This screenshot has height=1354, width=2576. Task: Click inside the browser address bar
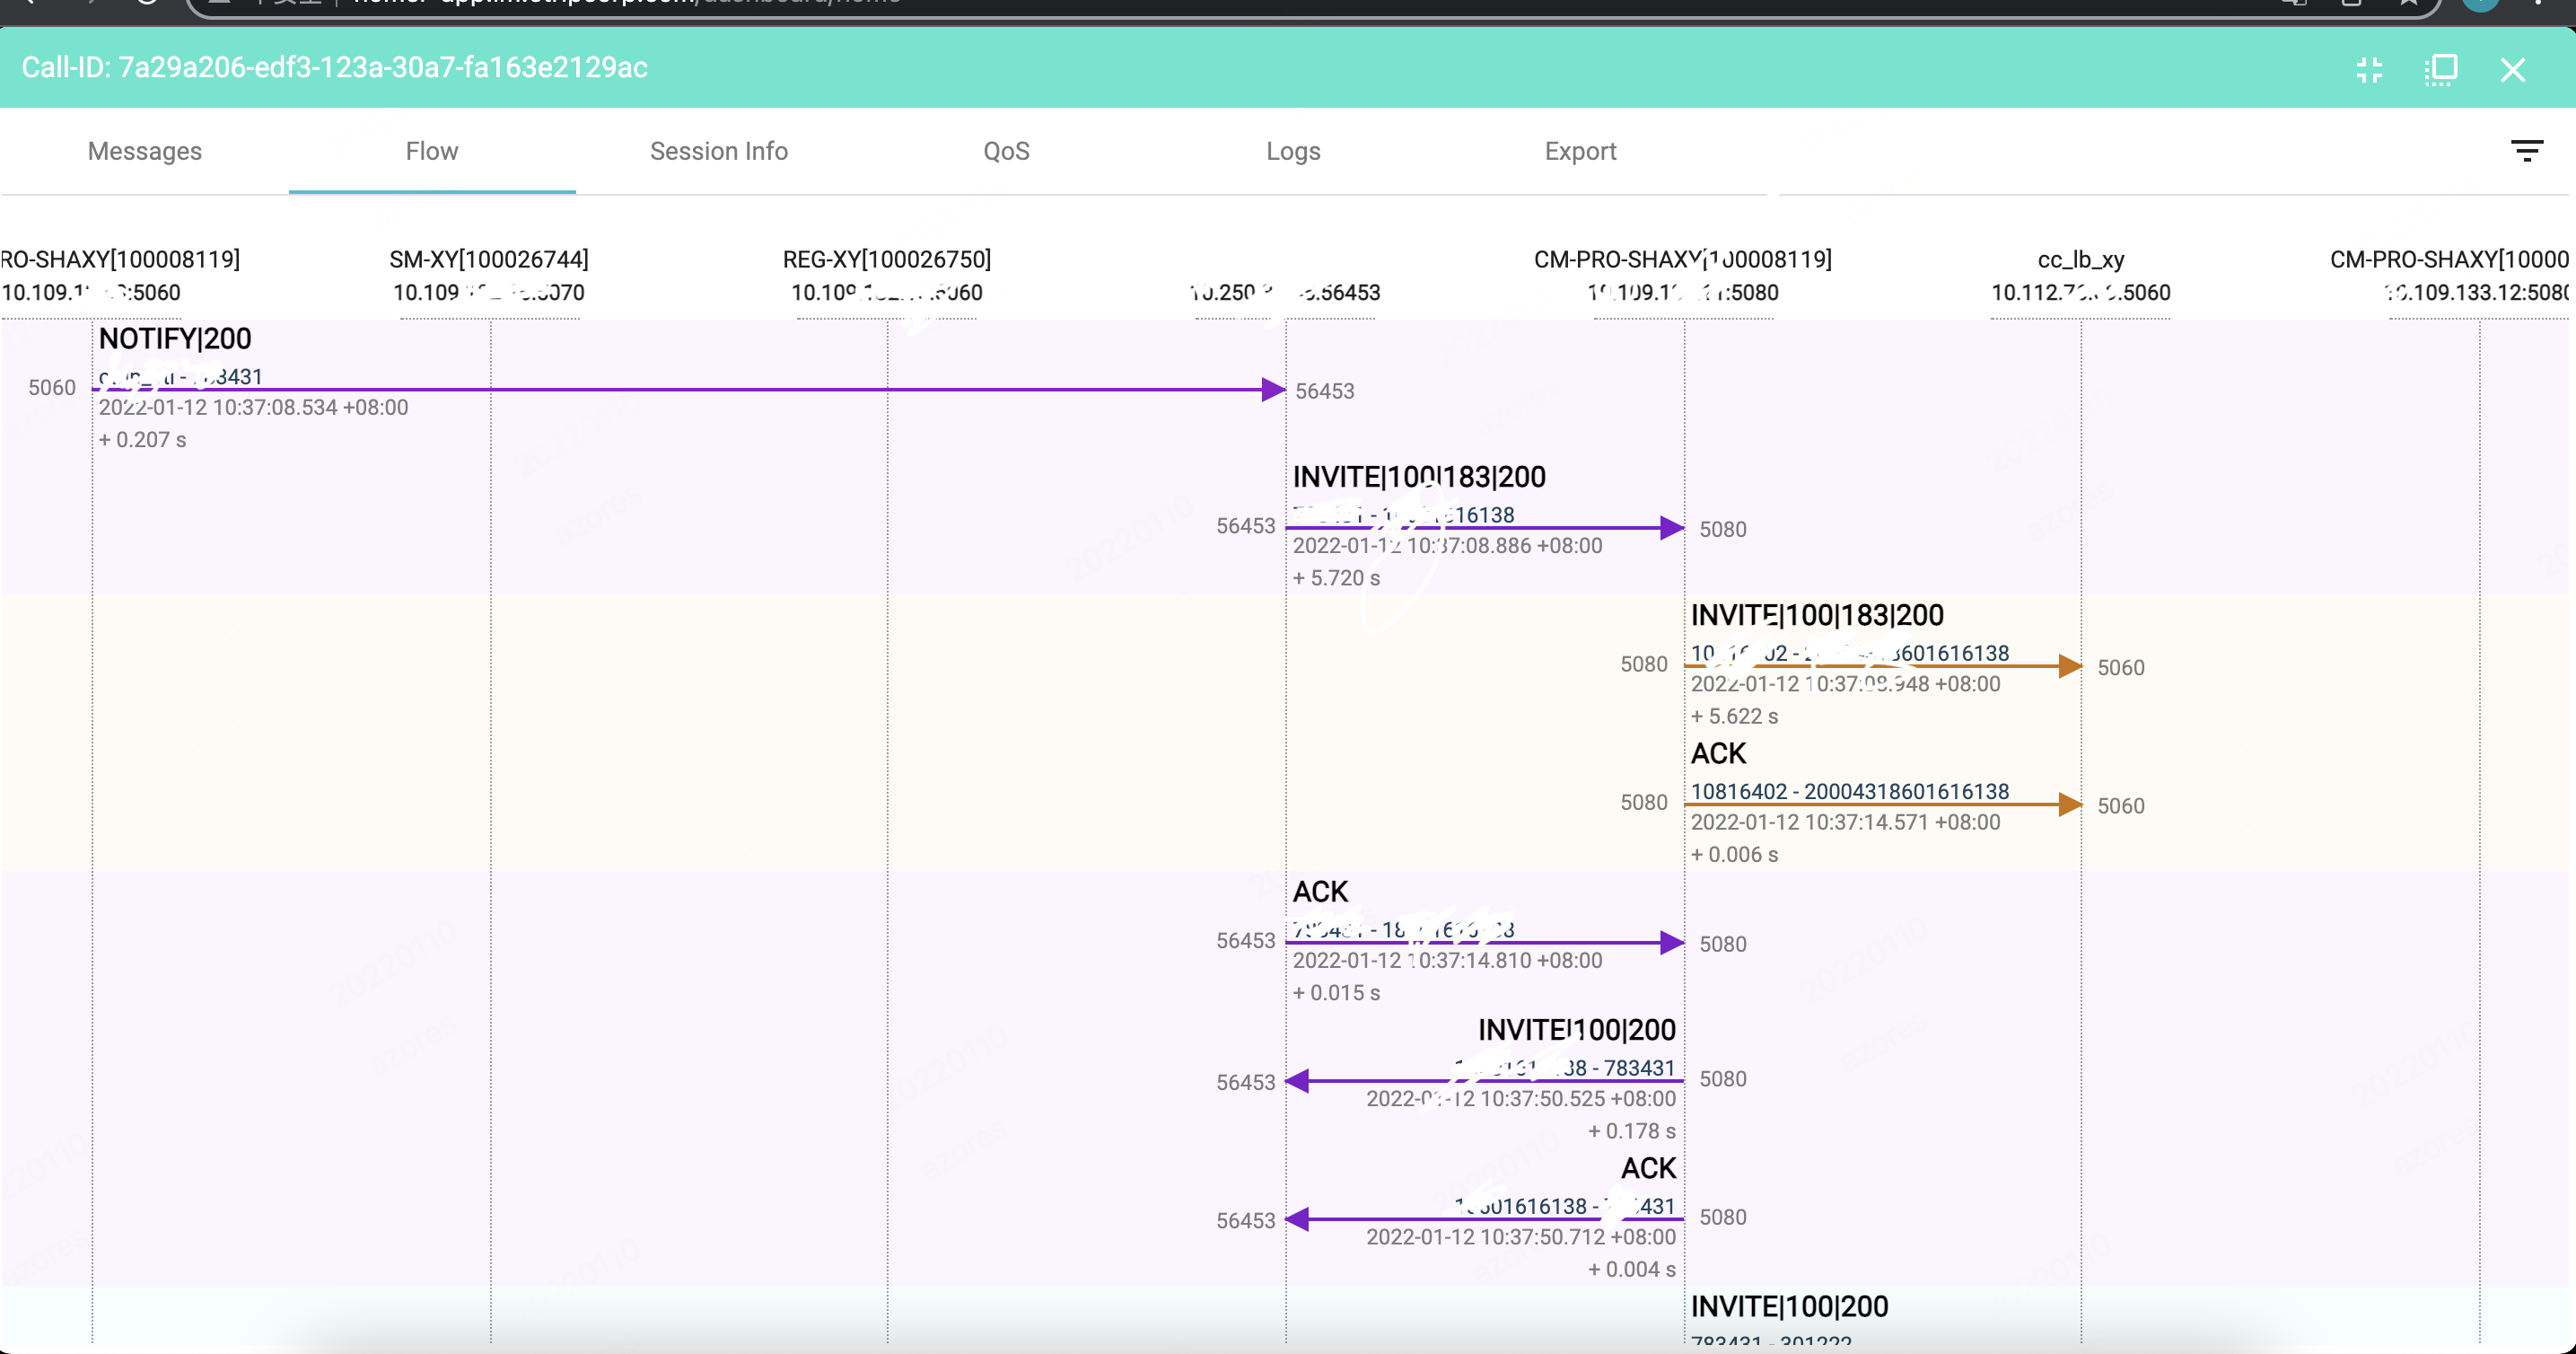coord(800,2)
